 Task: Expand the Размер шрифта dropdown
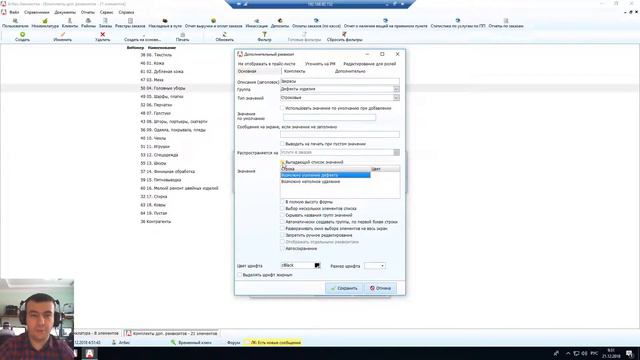tap(382, 266)
